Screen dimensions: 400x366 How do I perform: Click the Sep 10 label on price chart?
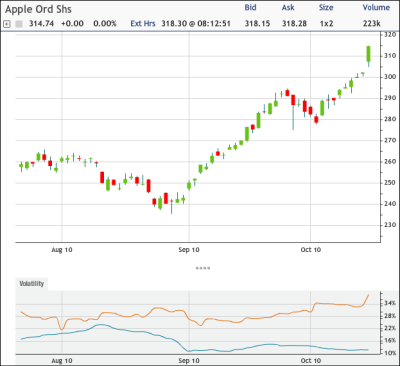pos(189,250)
